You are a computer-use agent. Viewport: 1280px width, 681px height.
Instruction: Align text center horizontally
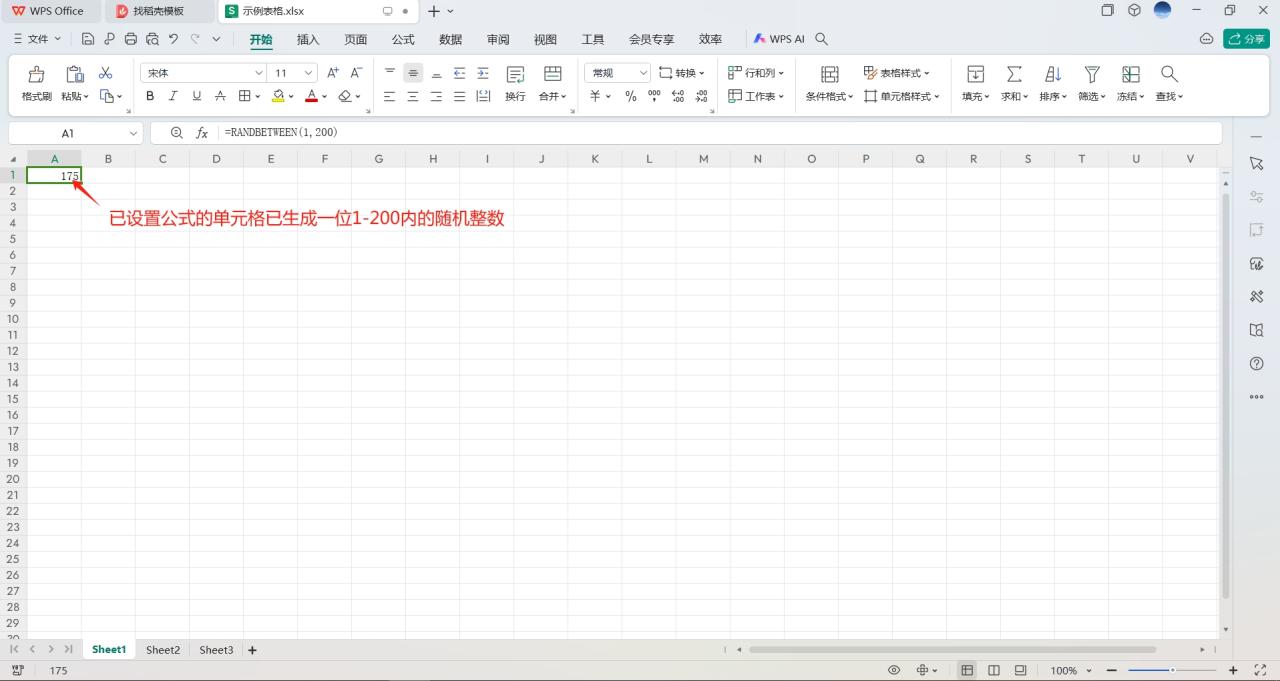click(413, 96)
